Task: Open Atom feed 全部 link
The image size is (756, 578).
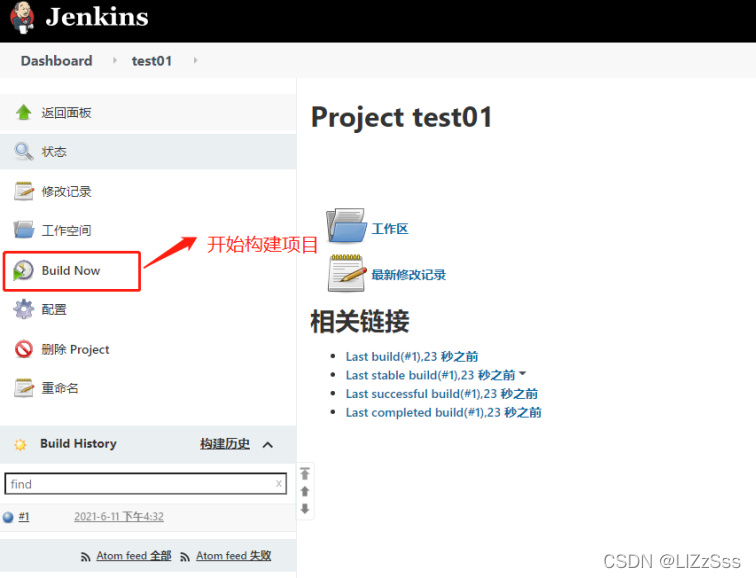Action: [x=134, y=556]
